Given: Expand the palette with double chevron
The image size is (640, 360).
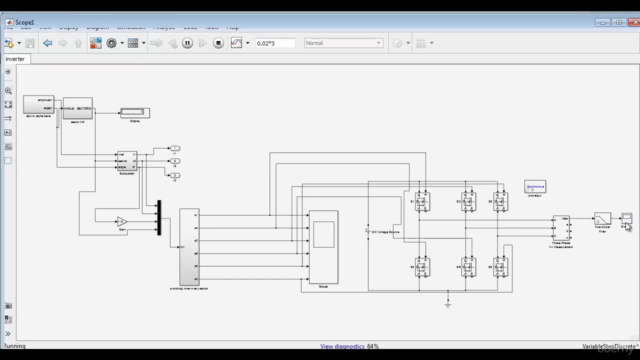Looking at the screenshot, I should pyautogui.click(x=8, y=333).
